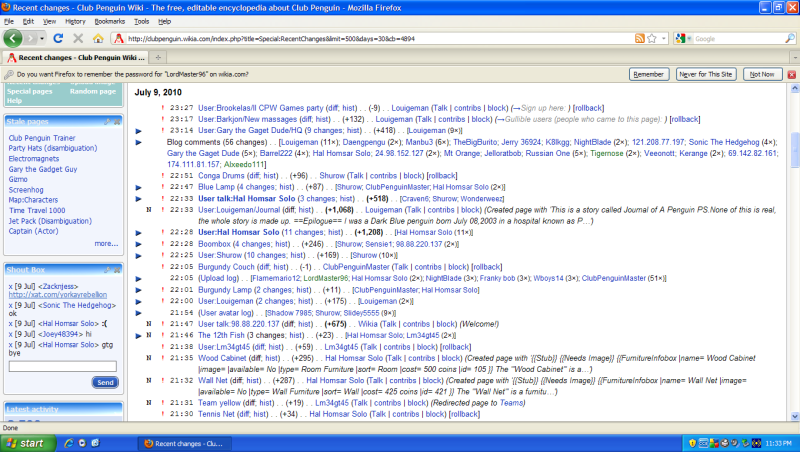Open the Club Penguin Trainer stale page
800x452 pixels.
click(42, 138)
